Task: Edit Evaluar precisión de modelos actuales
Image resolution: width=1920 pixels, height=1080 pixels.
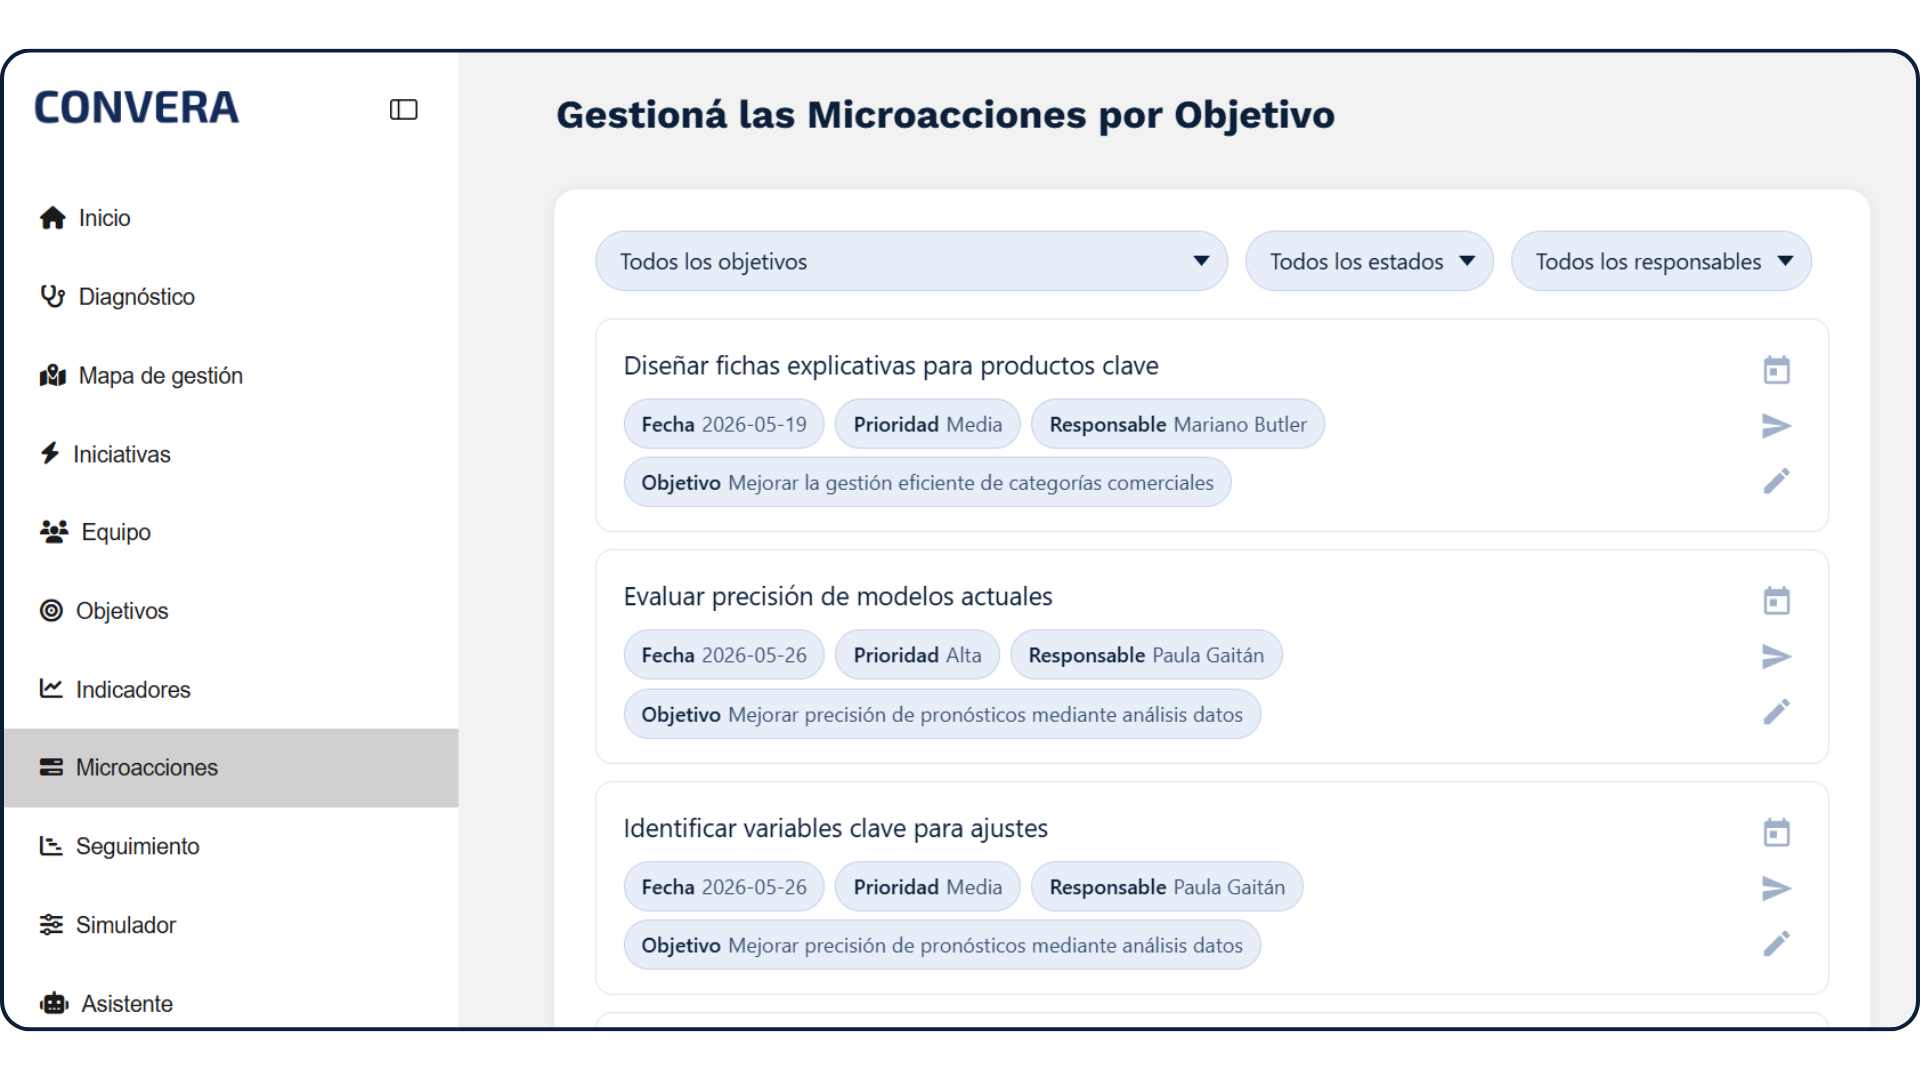Action: [x=1776, y=712]
